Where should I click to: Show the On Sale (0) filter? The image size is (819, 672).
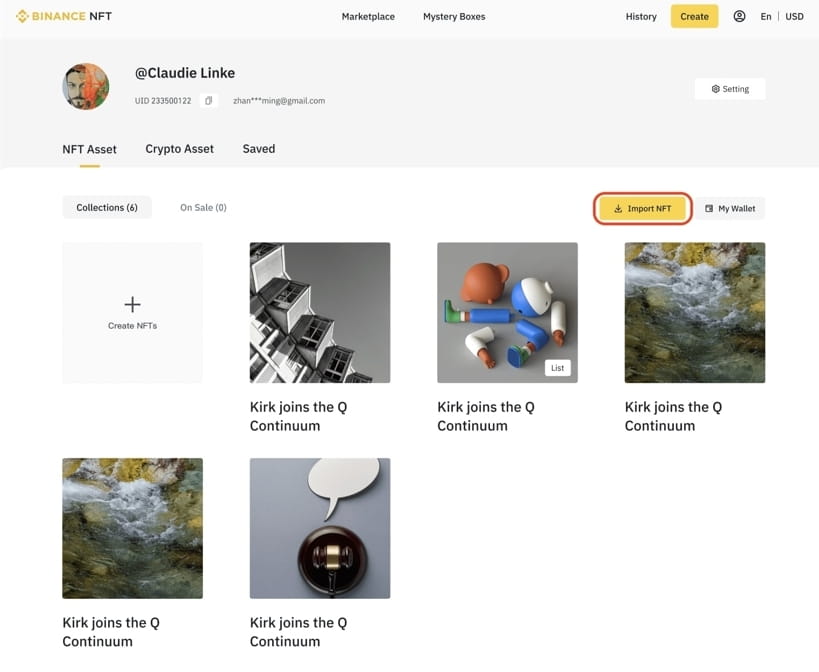pyautogui.click(x=203, y=208)
